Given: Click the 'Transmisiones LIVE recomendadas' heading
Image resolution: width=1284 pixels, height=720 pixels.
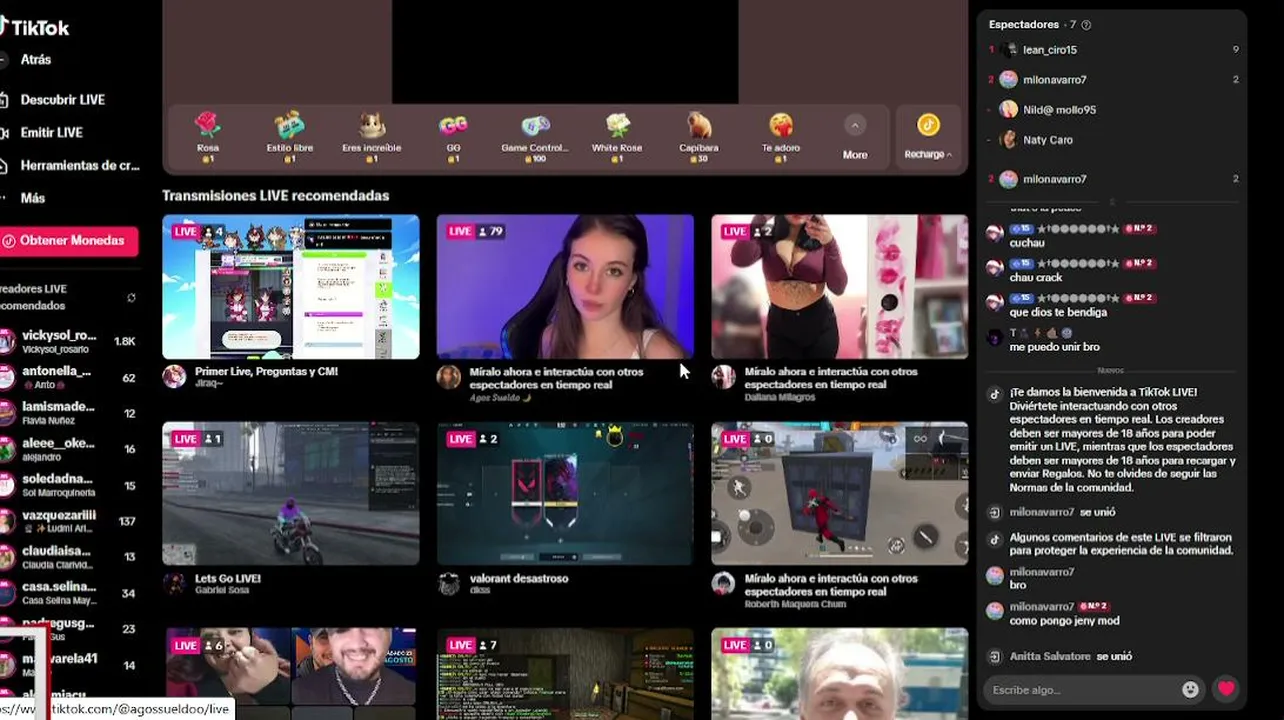Looking at the screenshot, I should click(276, 196).
